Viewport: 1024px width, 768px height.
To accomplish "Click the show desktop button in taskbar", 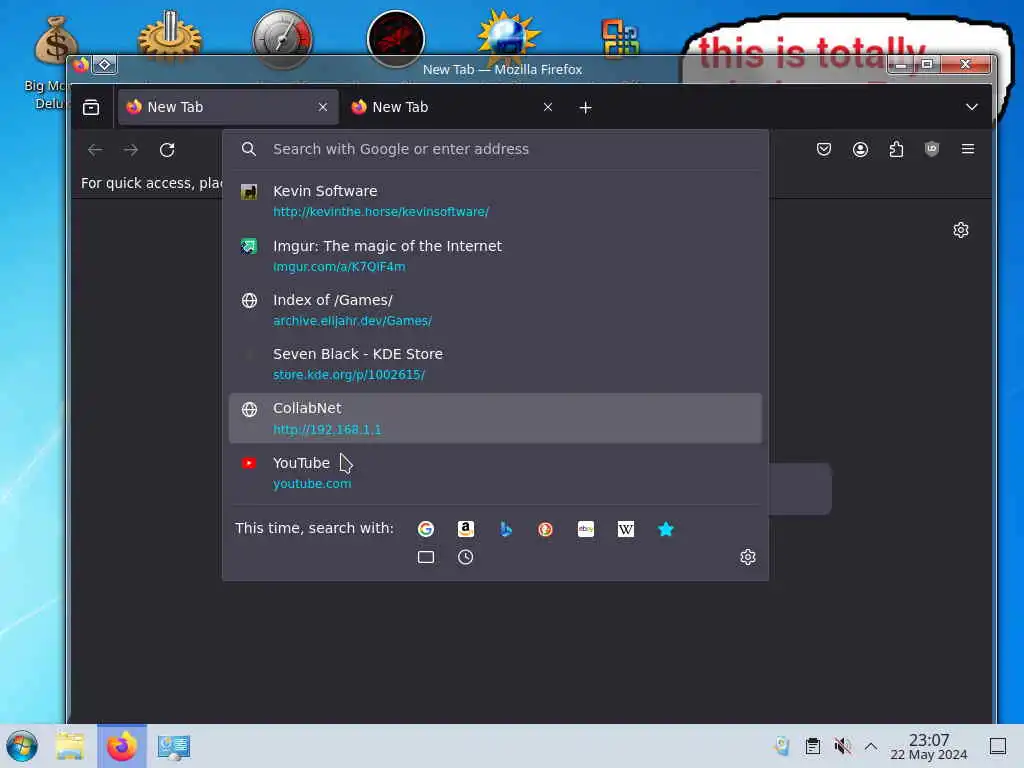I will [x=998, y=746].
